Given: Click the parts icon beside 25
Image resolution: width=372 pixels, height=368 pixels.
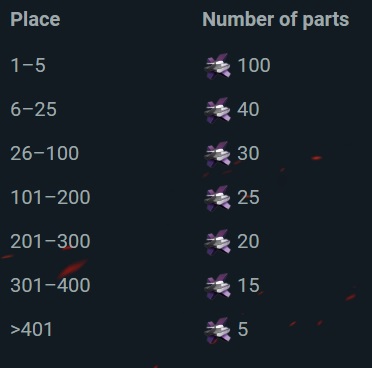Looking at the screenshot, I should (x=217, y=198).
